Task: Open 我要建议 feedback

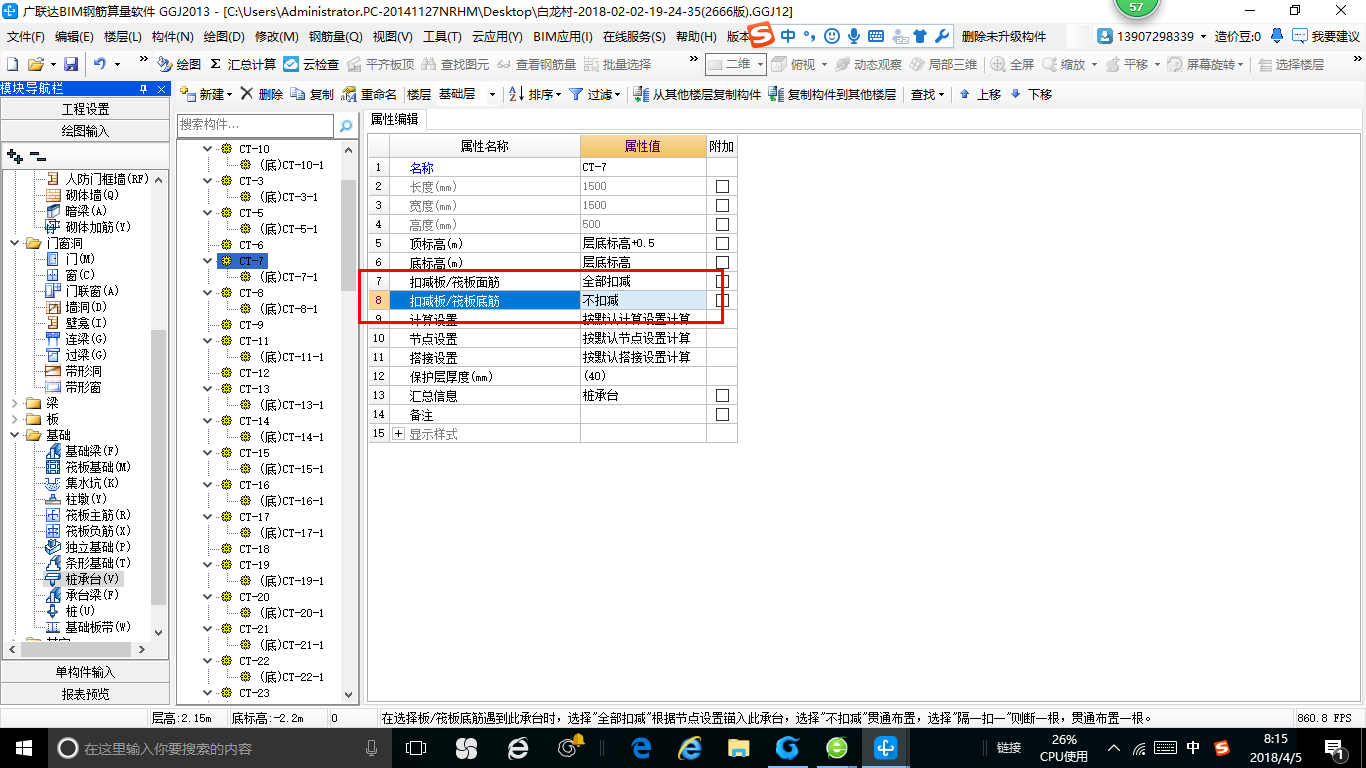Action: click(x=1325, y=36)
